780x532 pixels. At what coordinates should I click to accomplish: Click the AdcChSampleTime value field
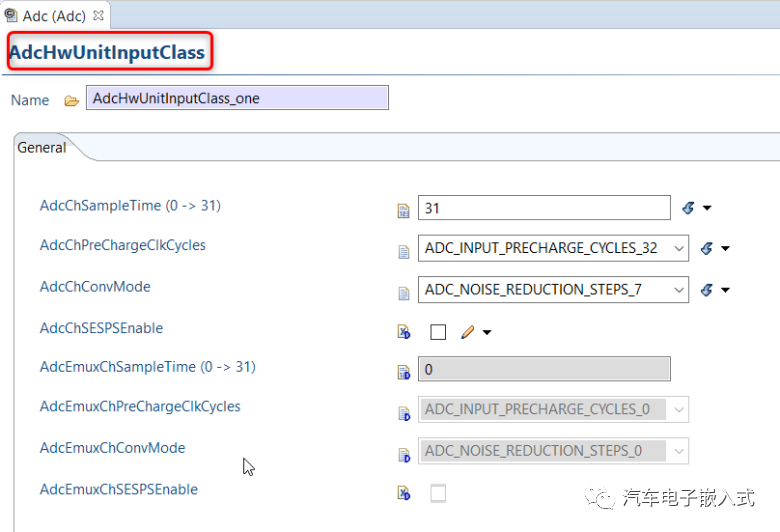[x=543, y=208]
